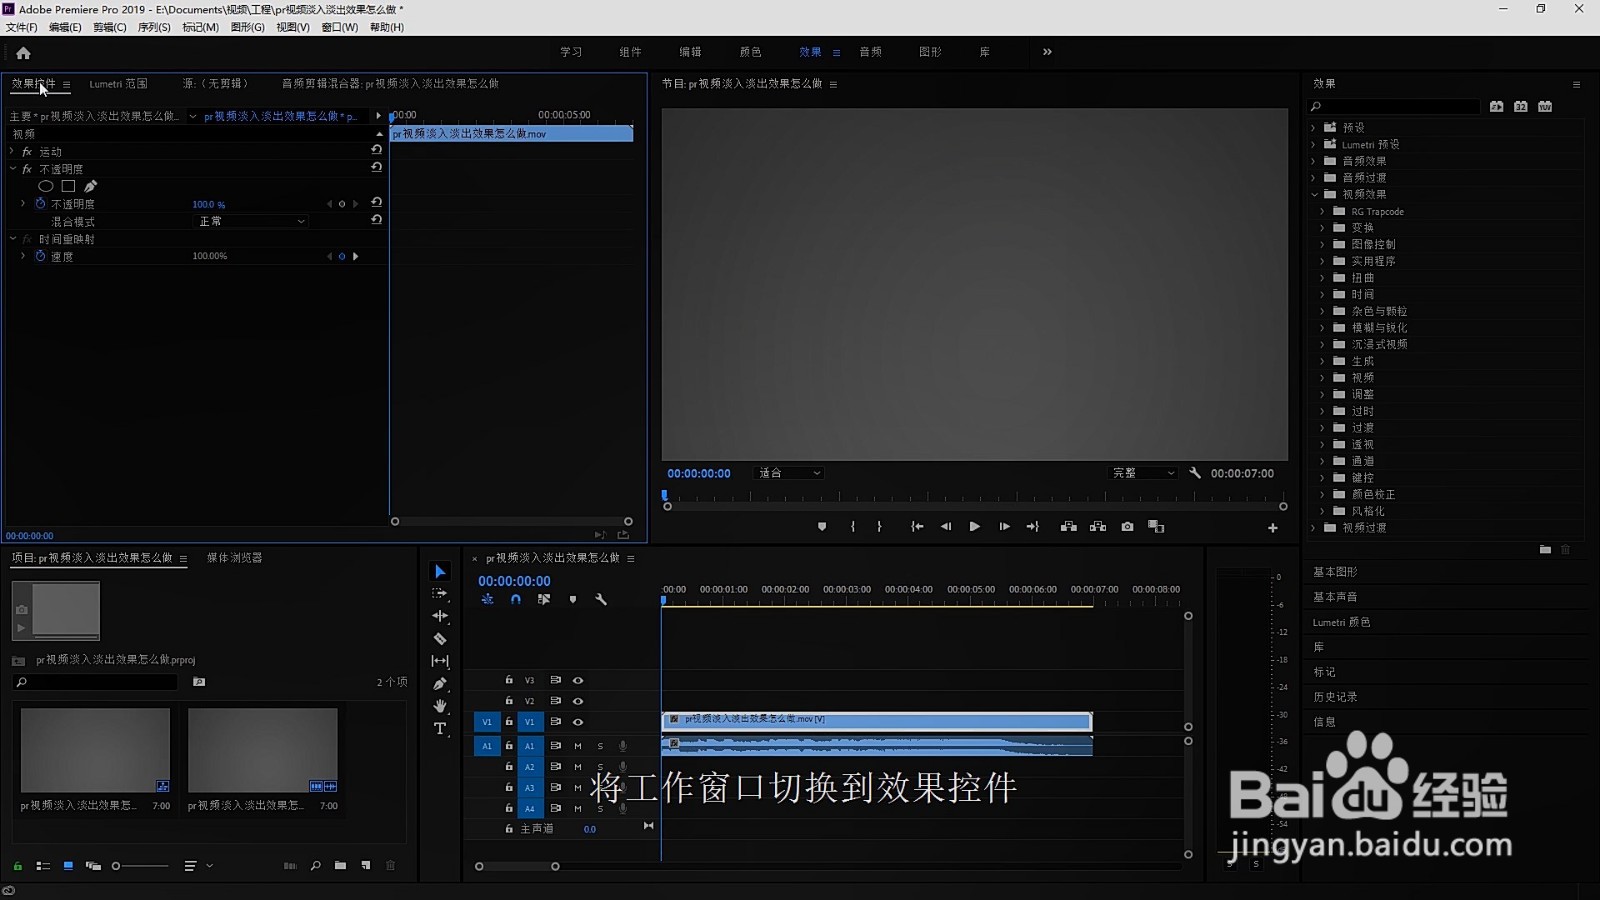Open the zoom level dropdown showing 适合

(x=789, y=473)
